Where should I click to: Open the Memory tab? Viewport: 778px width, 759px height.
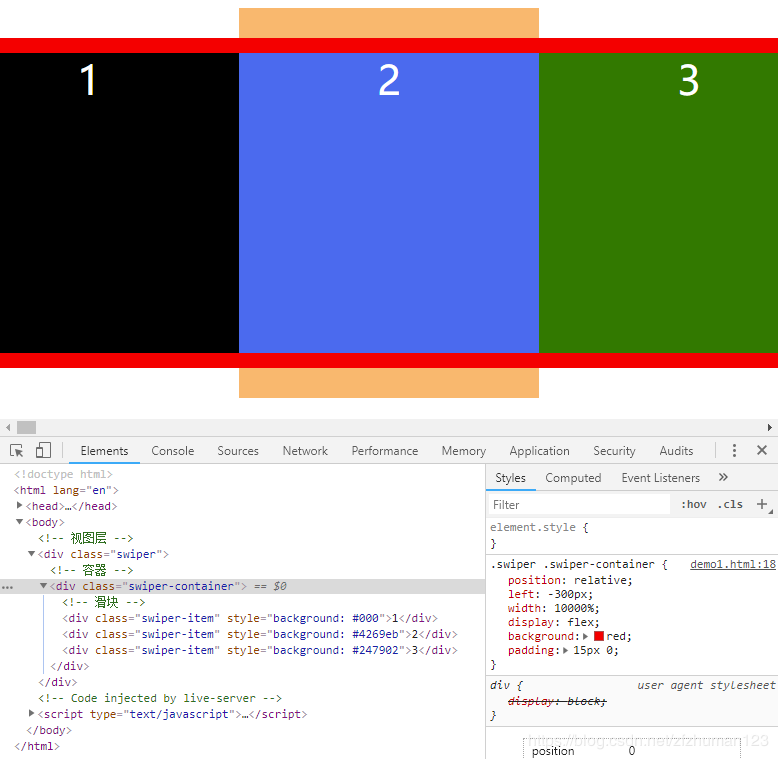click(x=463, y=450)
